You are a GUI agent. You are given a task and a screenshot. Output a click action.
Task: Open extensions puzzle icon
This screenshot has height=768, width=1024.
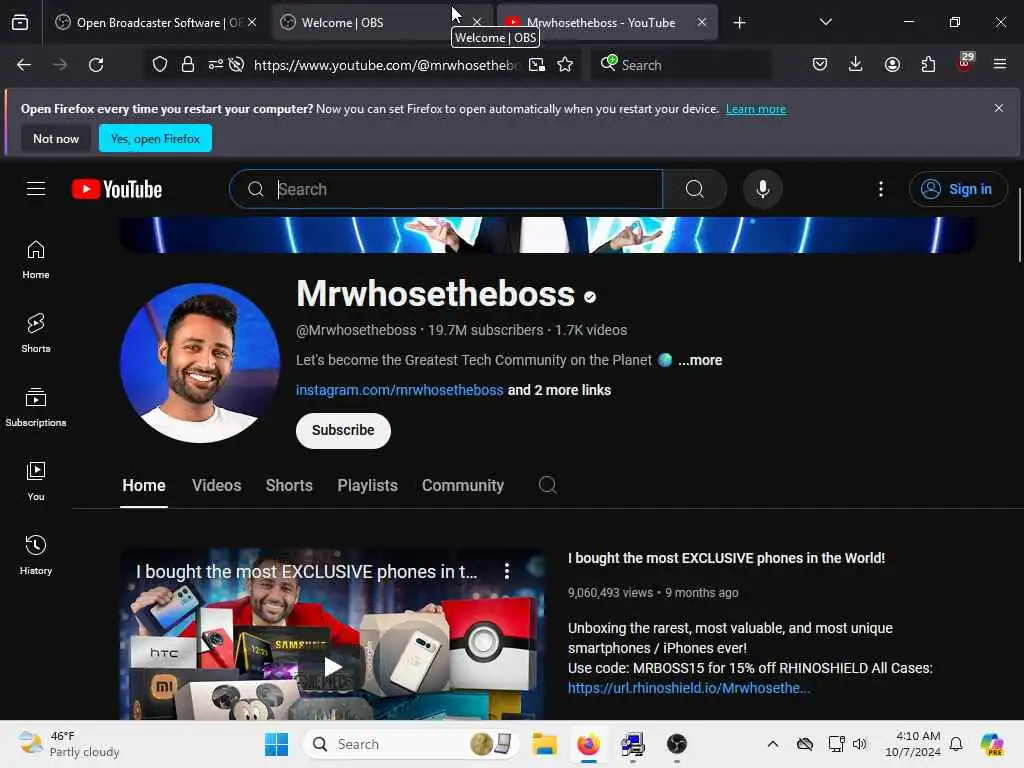[928, 64]
